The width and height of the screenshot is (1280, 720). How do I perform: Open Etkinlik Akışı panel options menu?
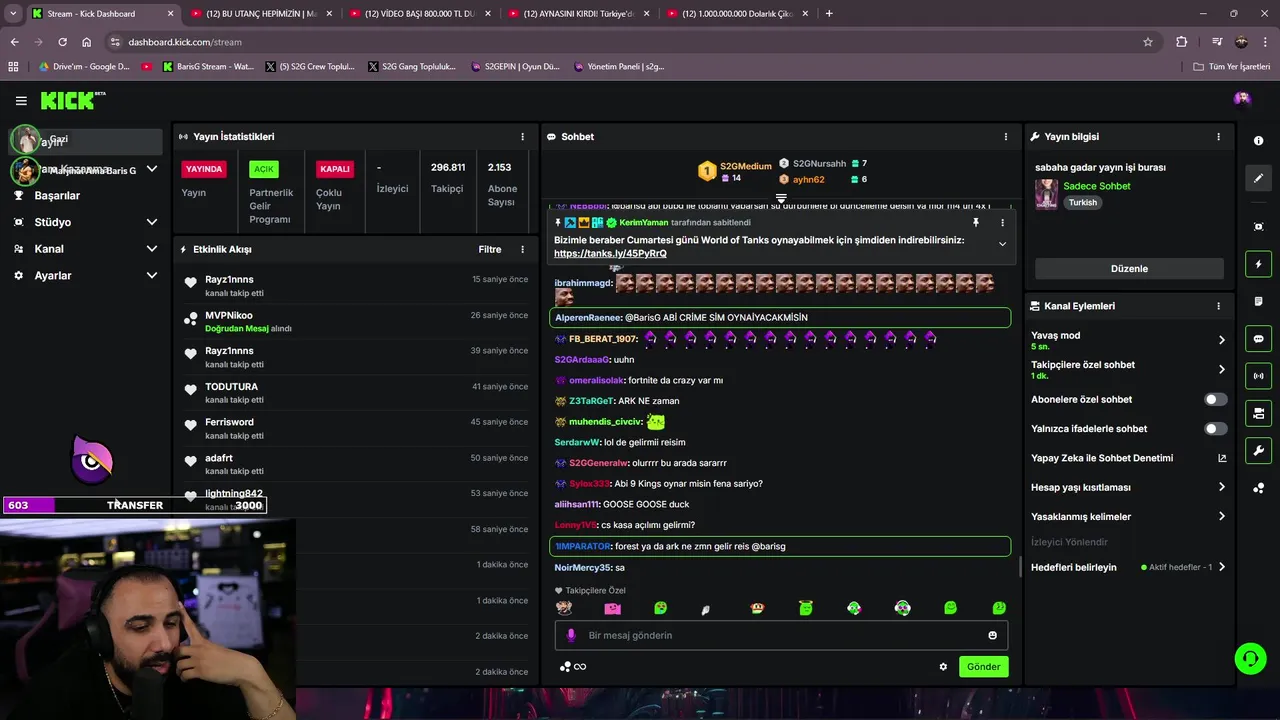pyautogui.click(x=522, y=249)
